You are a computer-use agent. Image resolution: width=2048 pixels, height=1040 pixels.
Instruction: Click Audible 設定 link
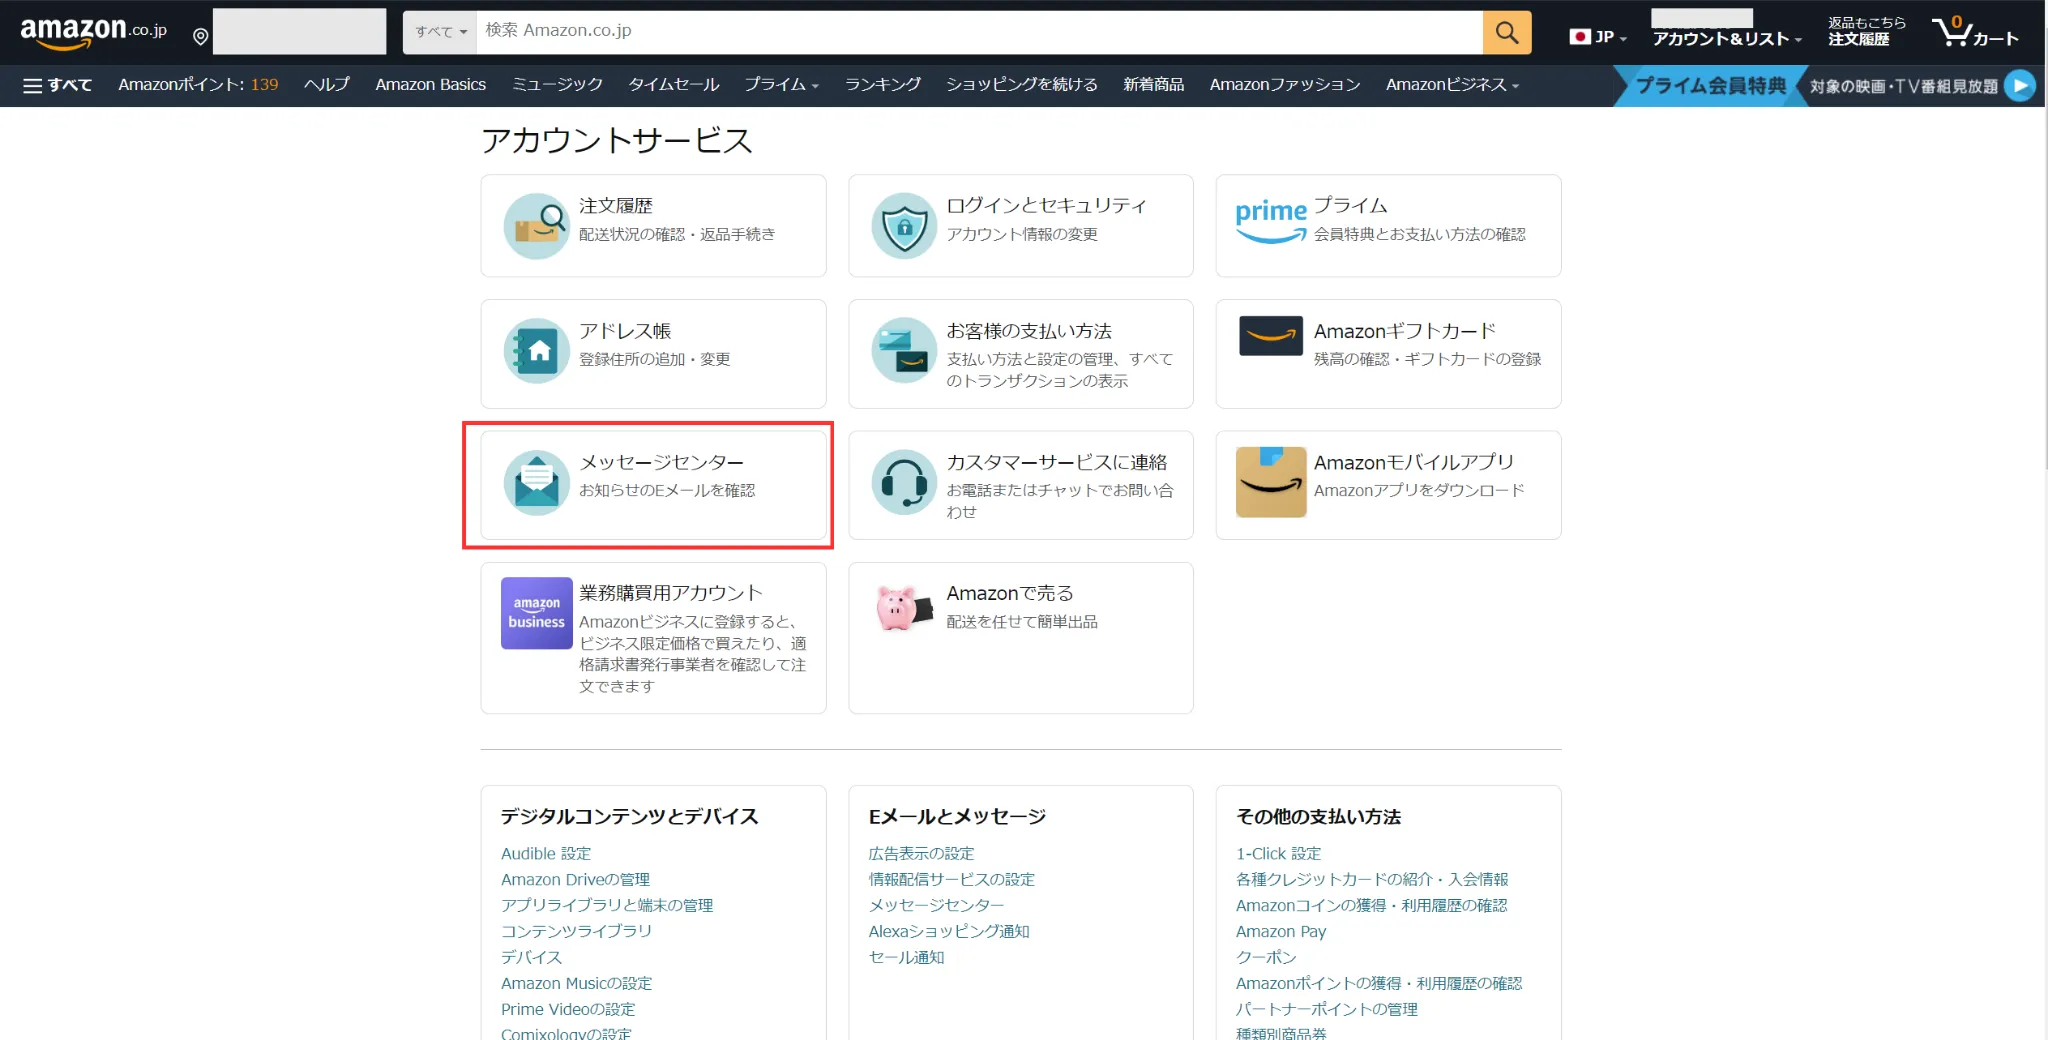click(546, 854)
